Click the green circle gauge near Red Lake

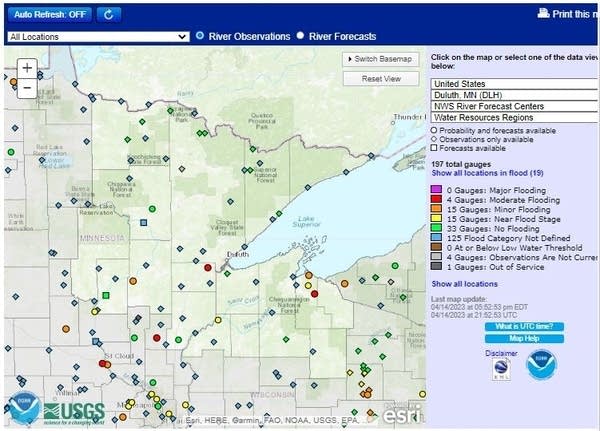click(11, 152)
